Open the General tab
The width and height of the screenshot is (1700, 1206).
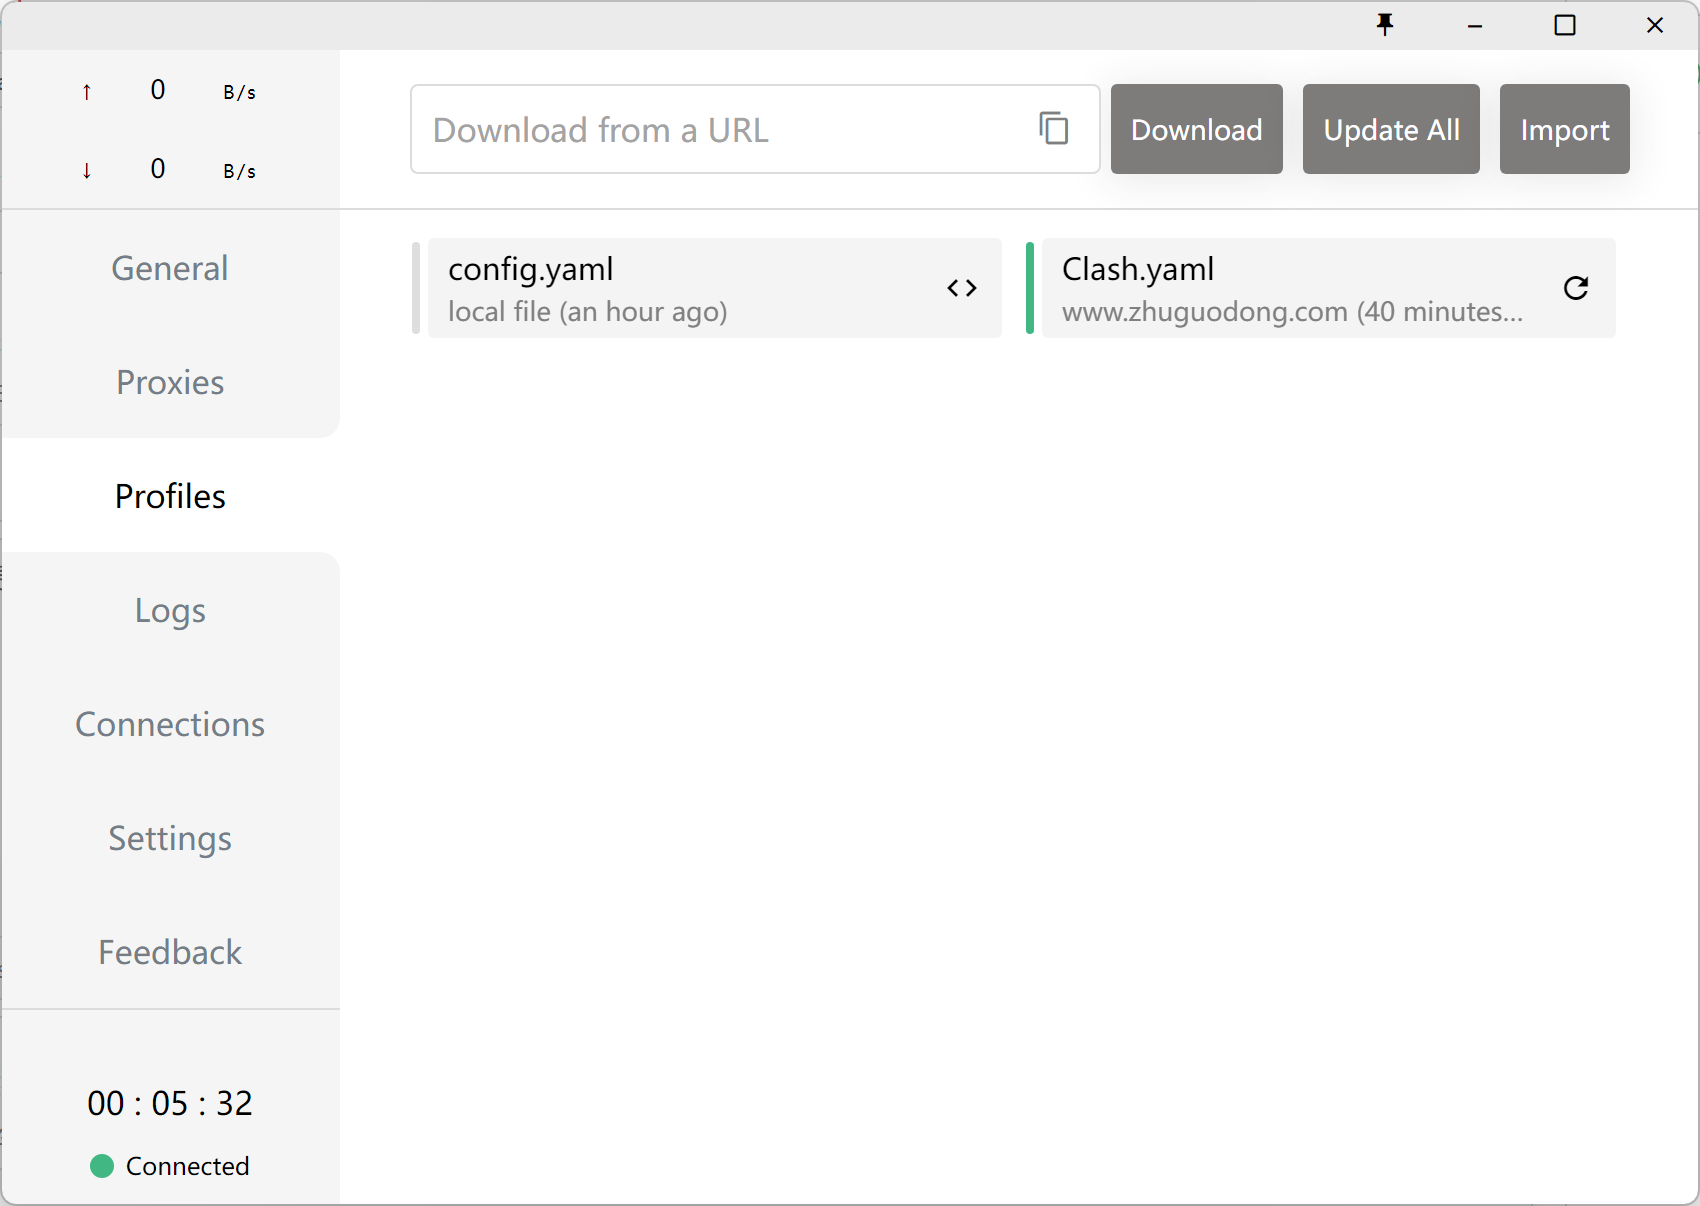(x=170, y=268)
